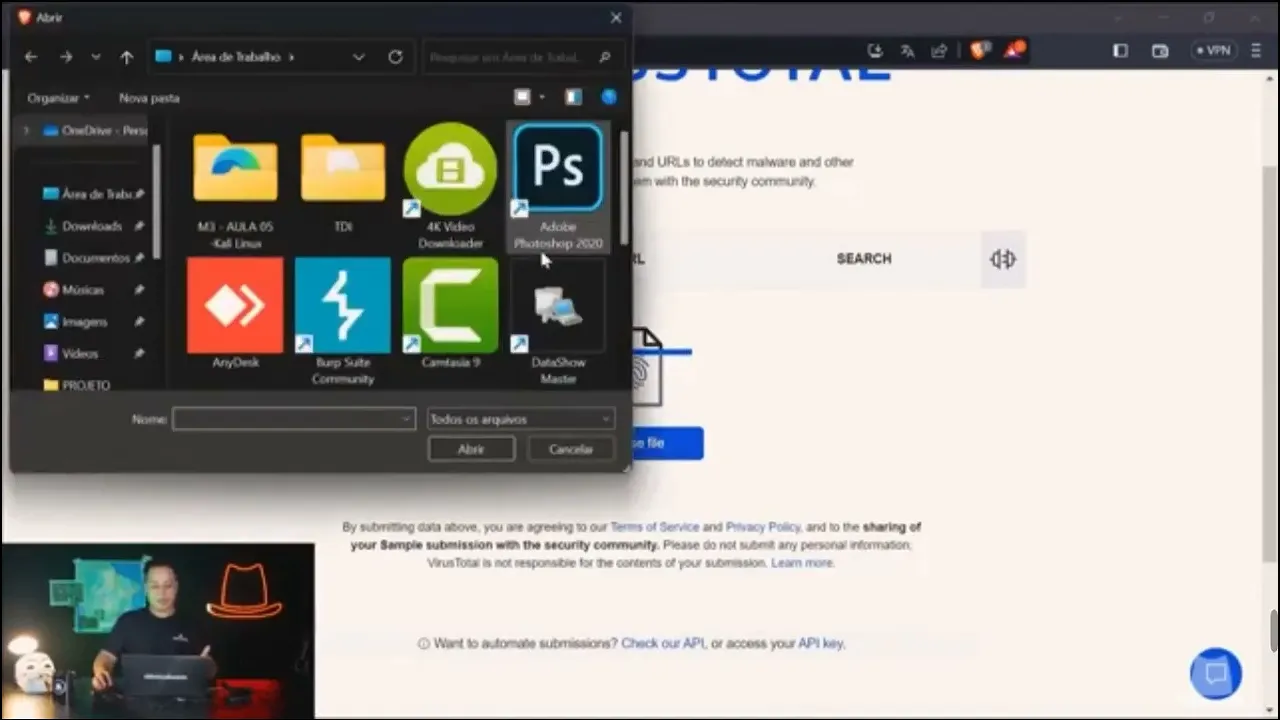Switch to the SEARCH tab on VirusTotal
The image size is (1280, 720).
click(x=863, y=259)
